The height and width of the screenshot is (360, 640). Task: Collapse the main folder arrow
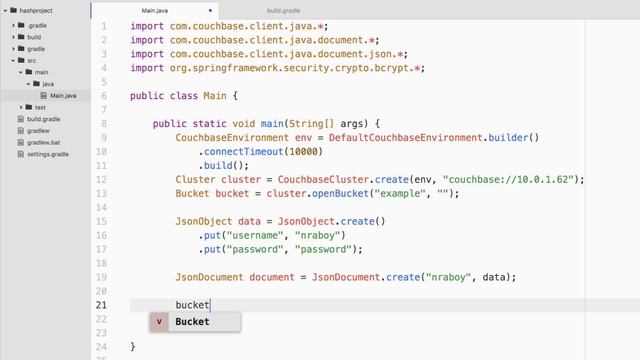click(x=21, y=72)
